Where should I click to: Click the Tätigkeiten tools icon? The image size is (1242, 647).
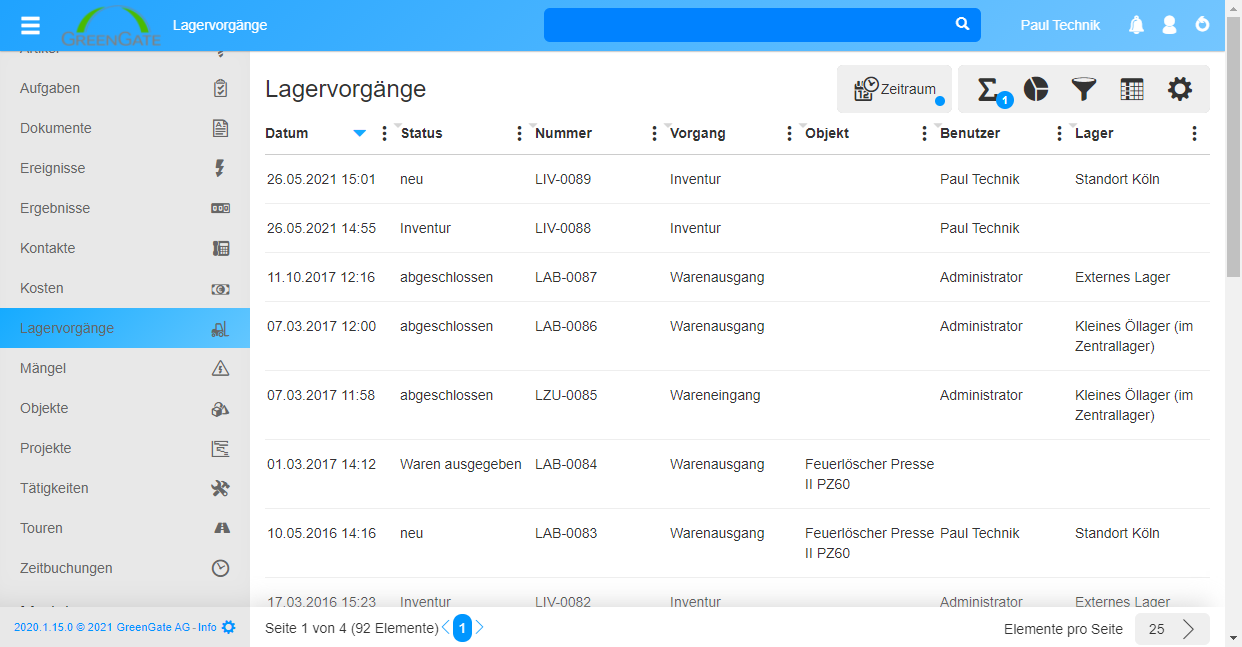click(221, 488)
